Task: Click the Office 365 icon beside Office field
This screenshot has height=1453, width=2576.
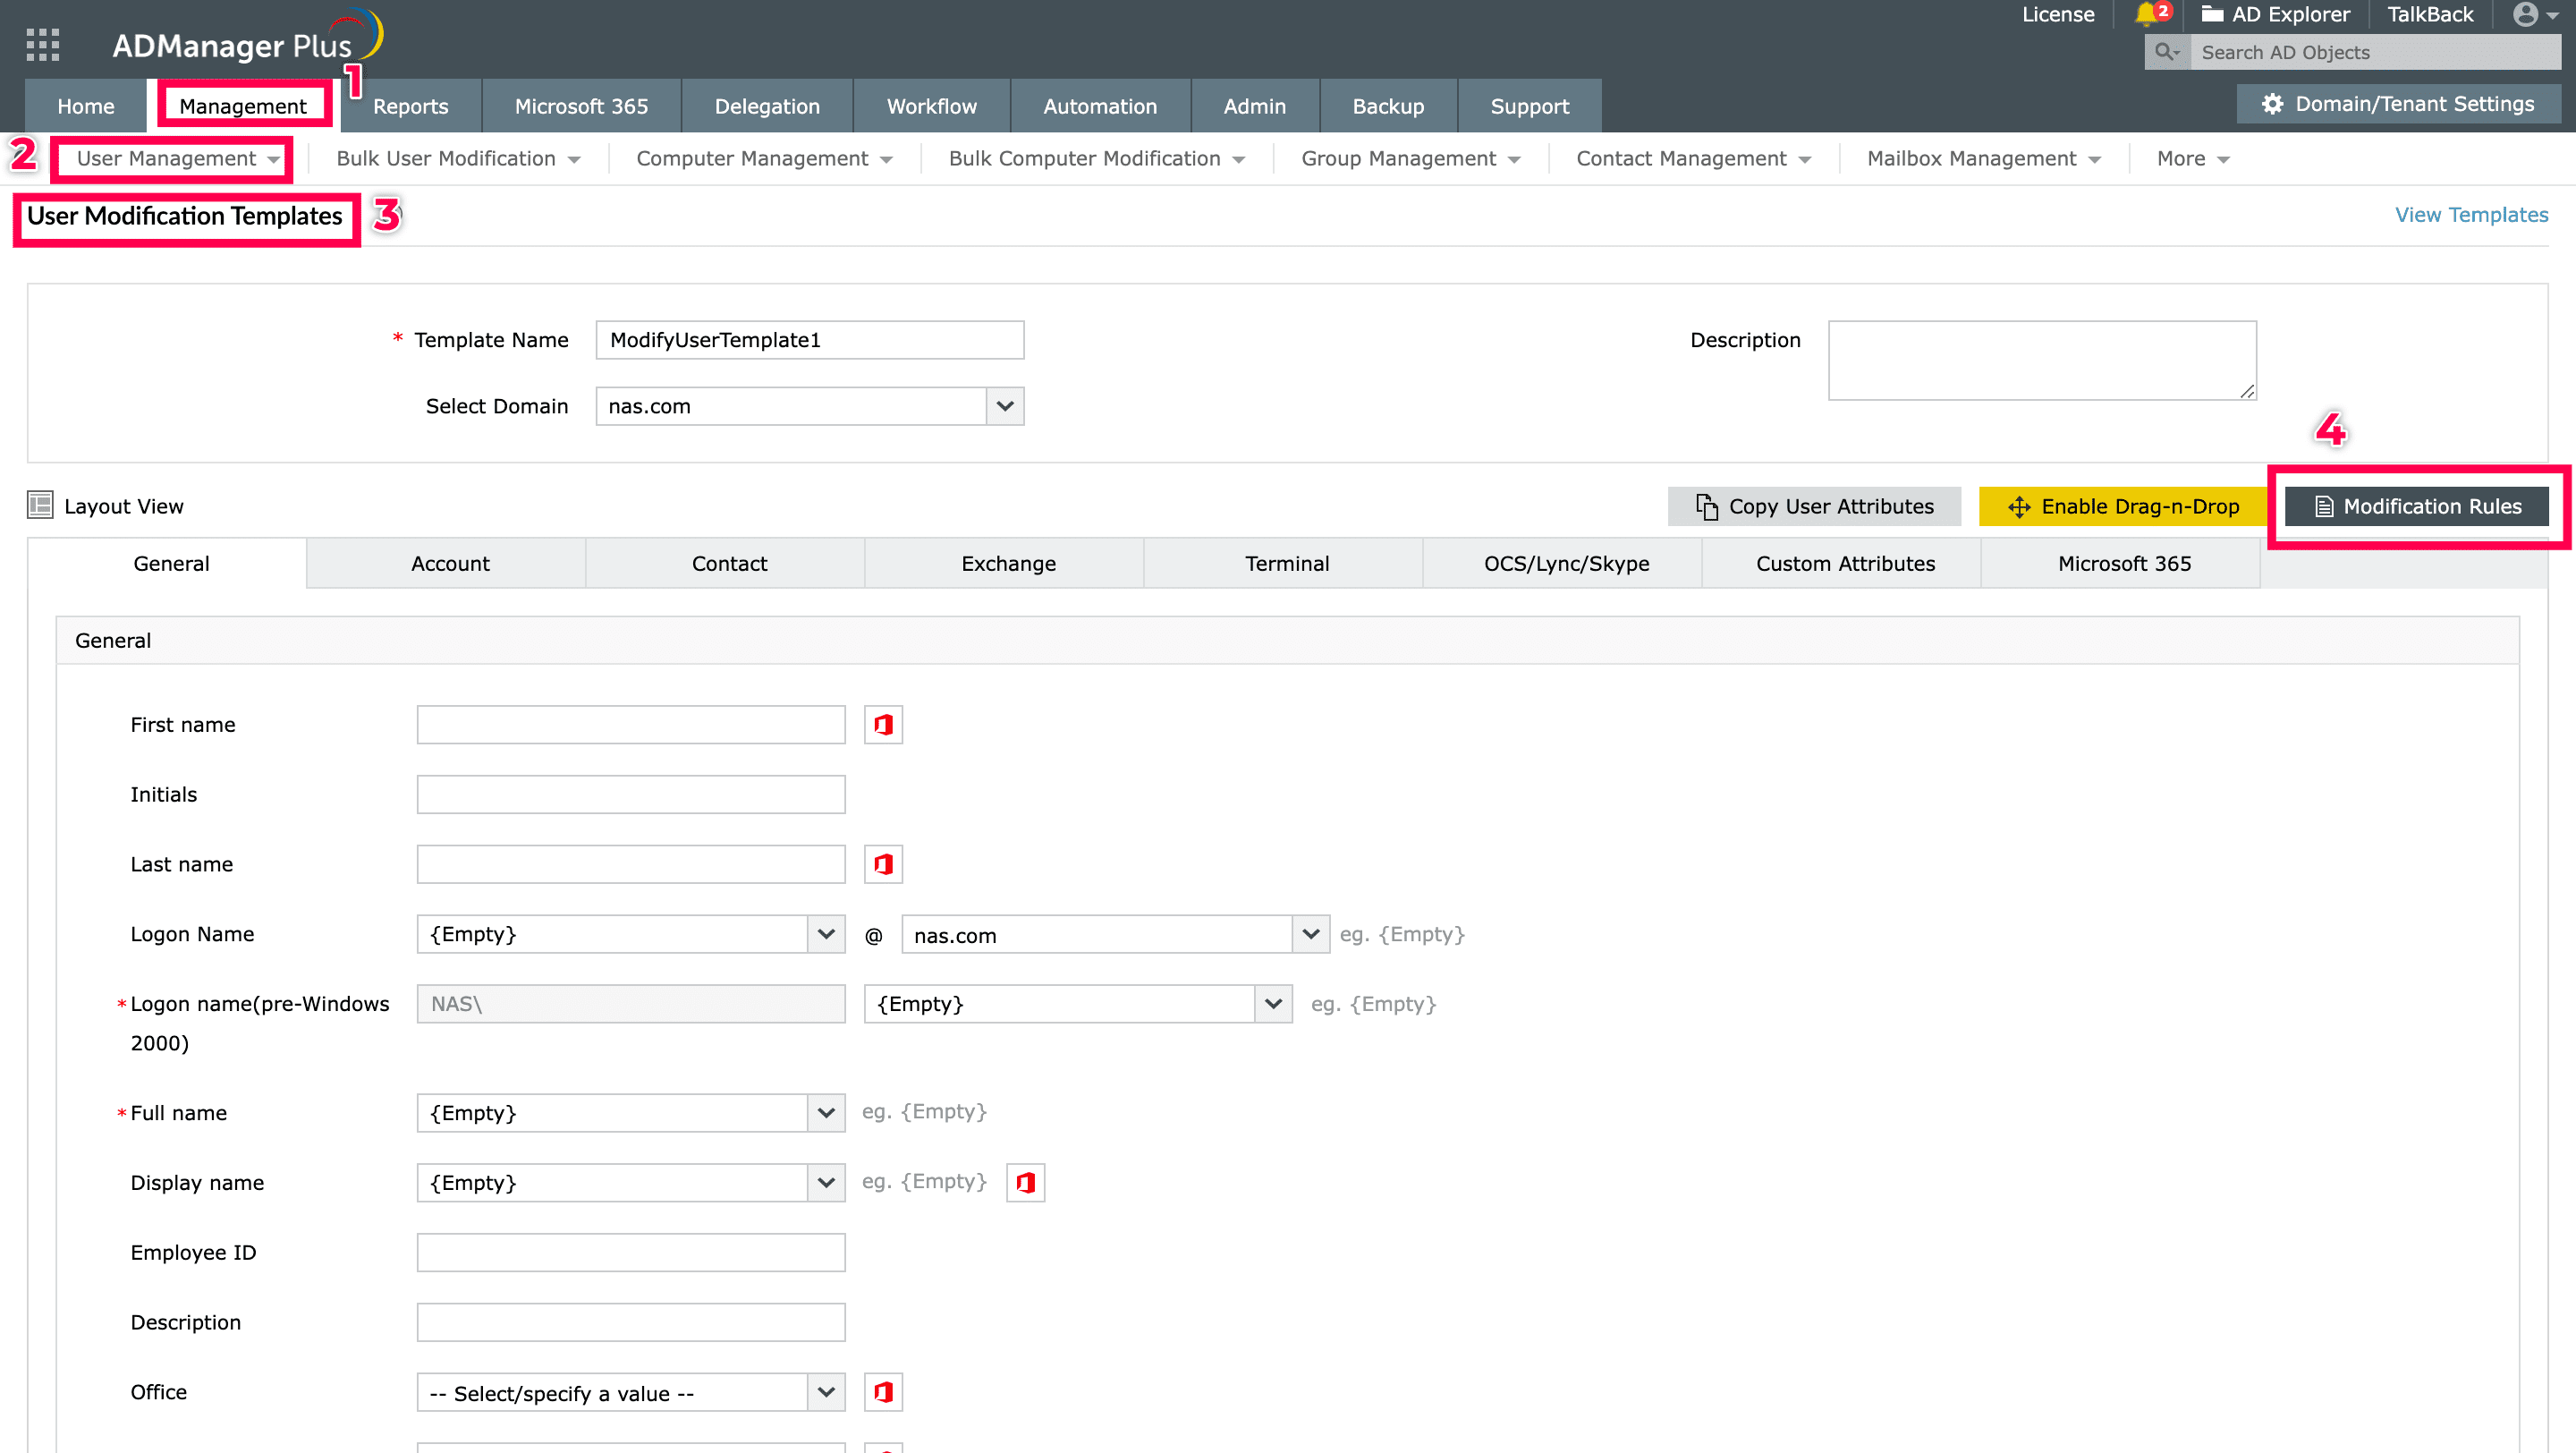Action: pos(883,1392)
